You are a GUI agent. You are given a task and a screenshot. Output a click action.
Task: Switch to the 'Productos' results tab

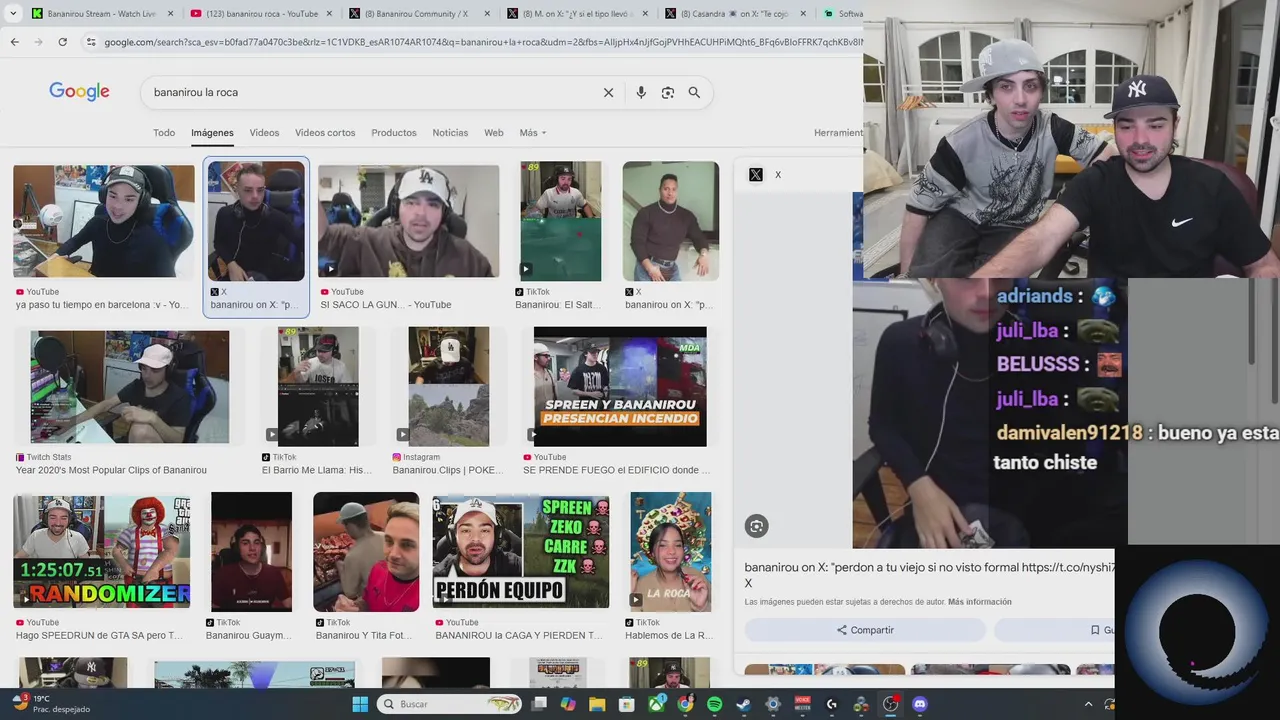pos(394,133)
